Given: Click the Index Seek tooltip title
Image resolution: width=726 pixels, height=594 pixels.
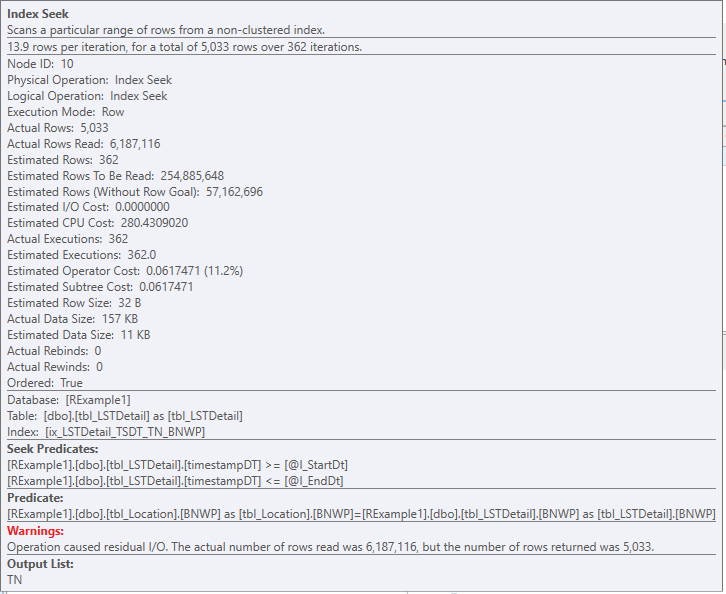Looking at the screenshot, I should click(x=38, y=14).
